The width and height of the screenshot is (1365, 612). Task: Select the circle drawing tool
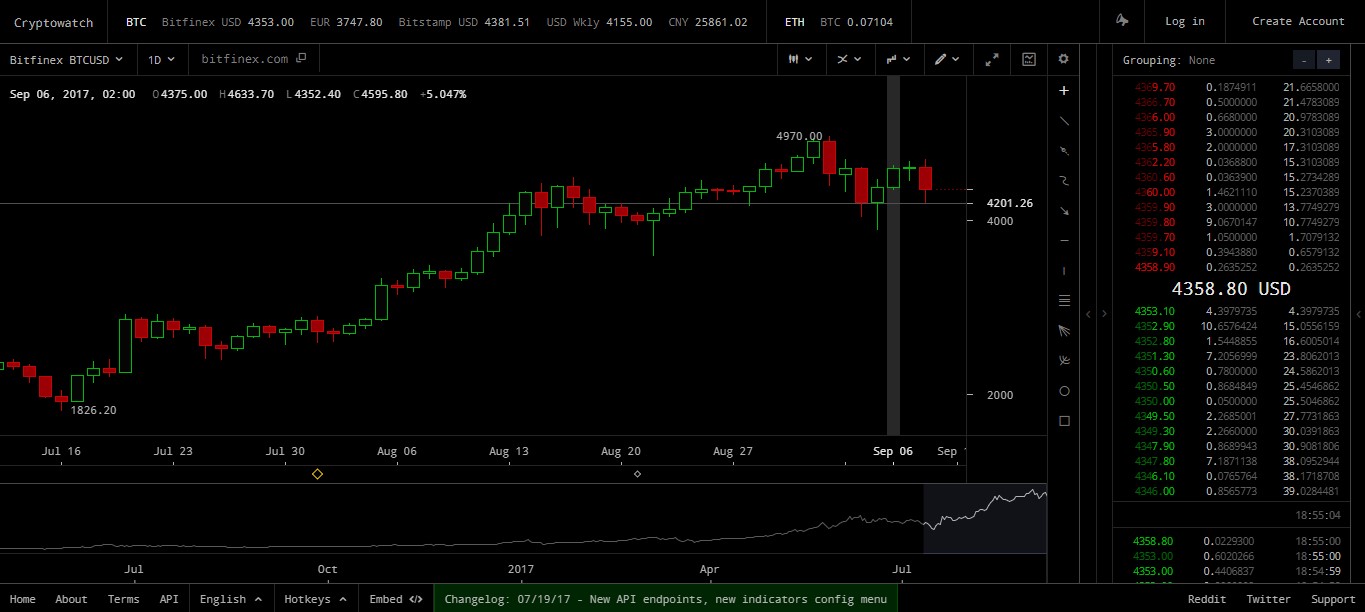pos(1064,391)
